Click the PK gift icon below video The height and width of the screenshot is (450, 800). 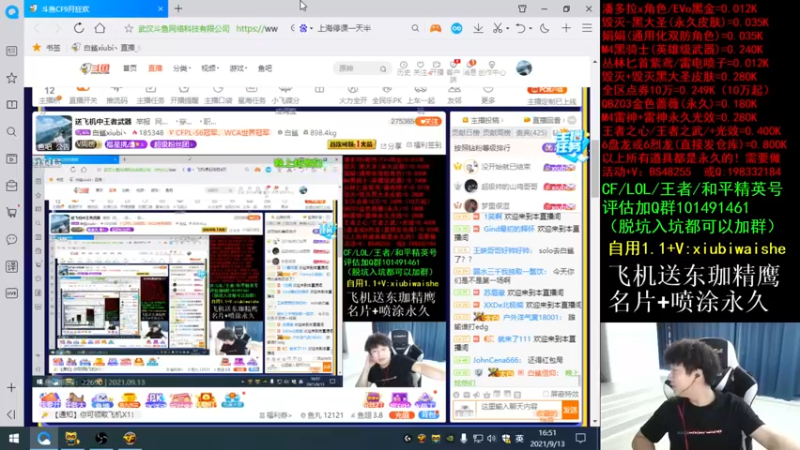pos(155,399)
